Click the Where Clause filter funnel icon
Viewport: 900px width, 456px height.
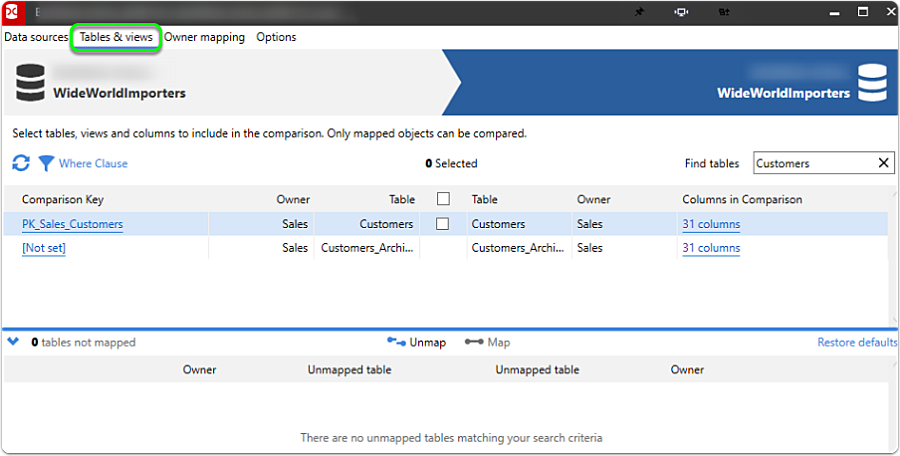(46, 163)
